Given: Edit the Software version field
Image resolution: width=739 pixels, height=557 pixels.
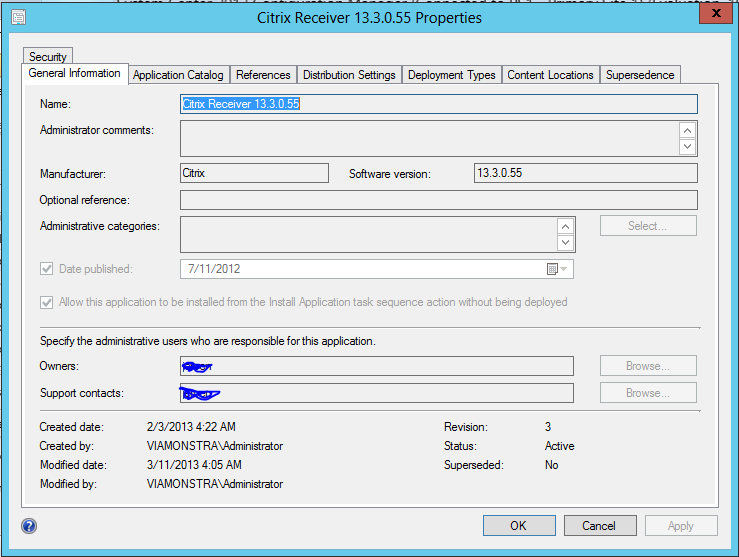Looking at the screenshot, I should tap(585, 173).
